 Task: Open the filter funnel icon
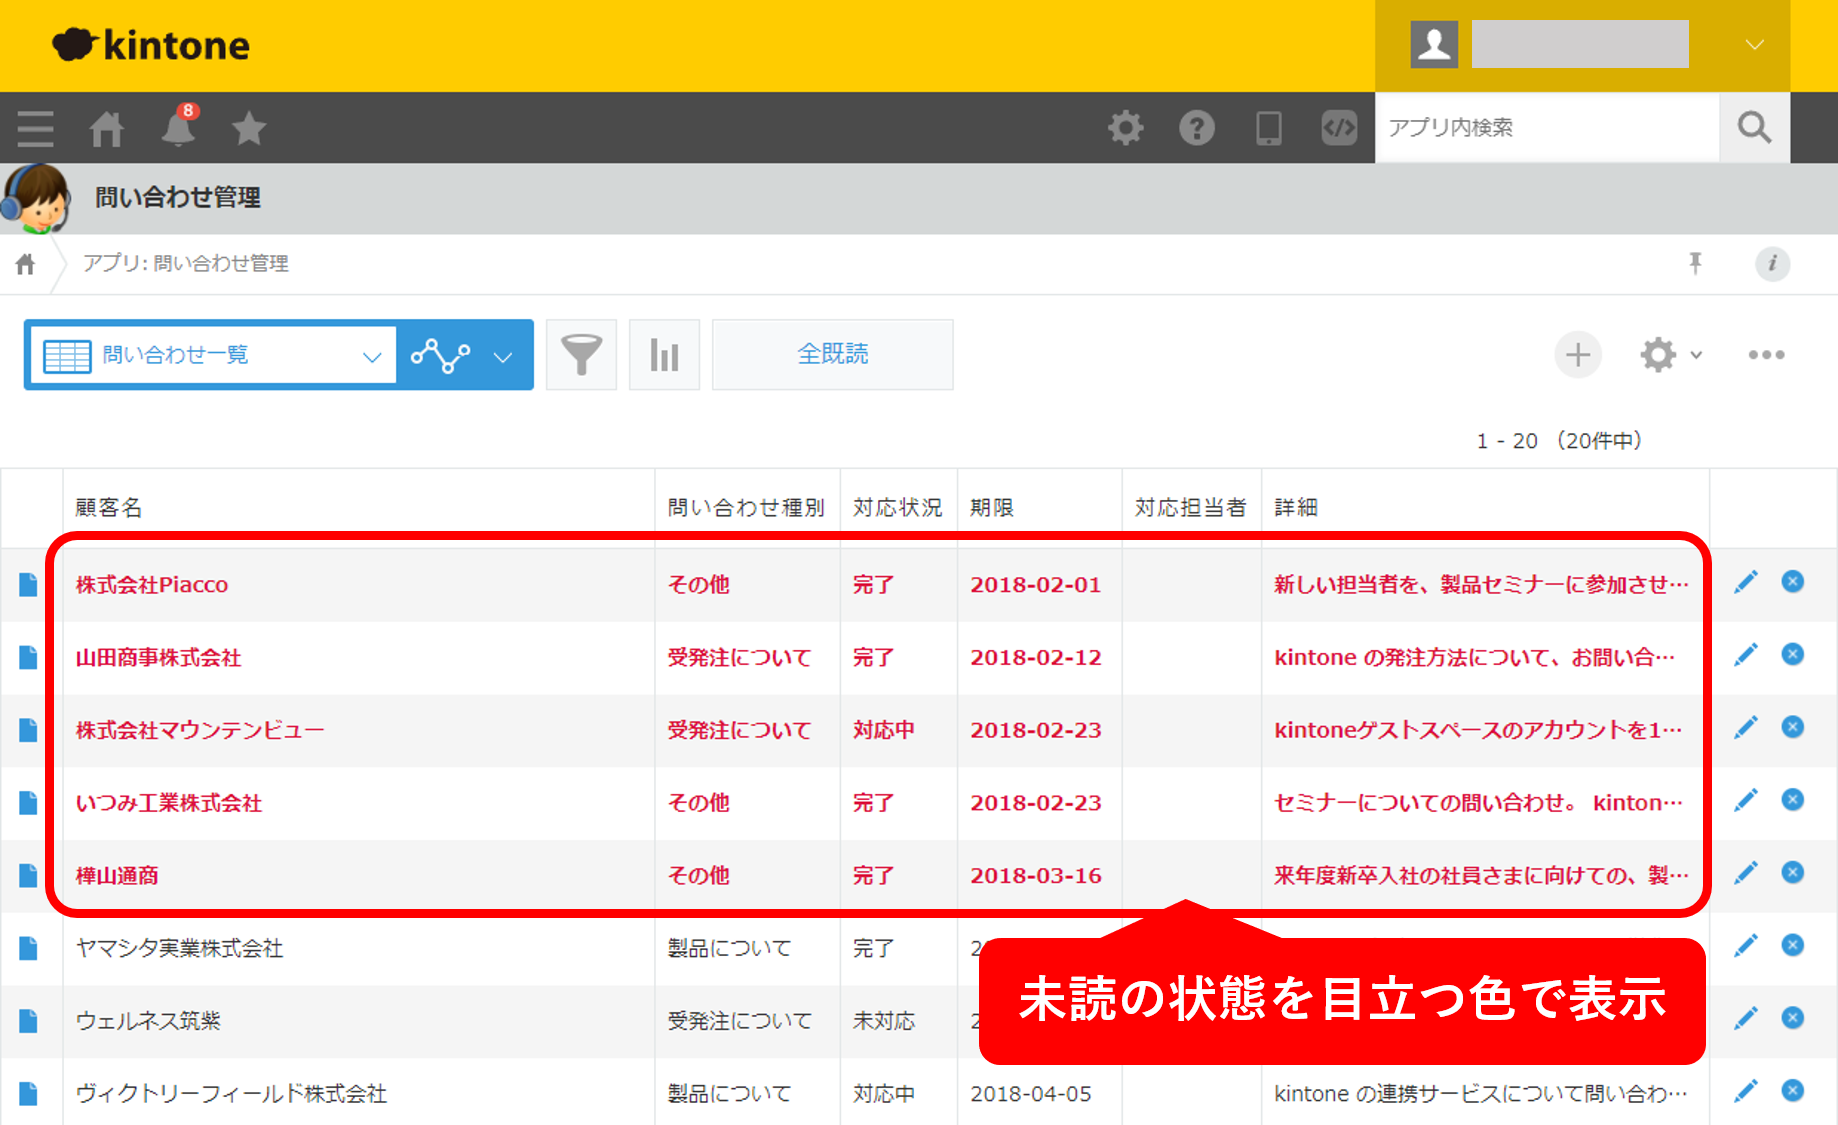[581, 355]
